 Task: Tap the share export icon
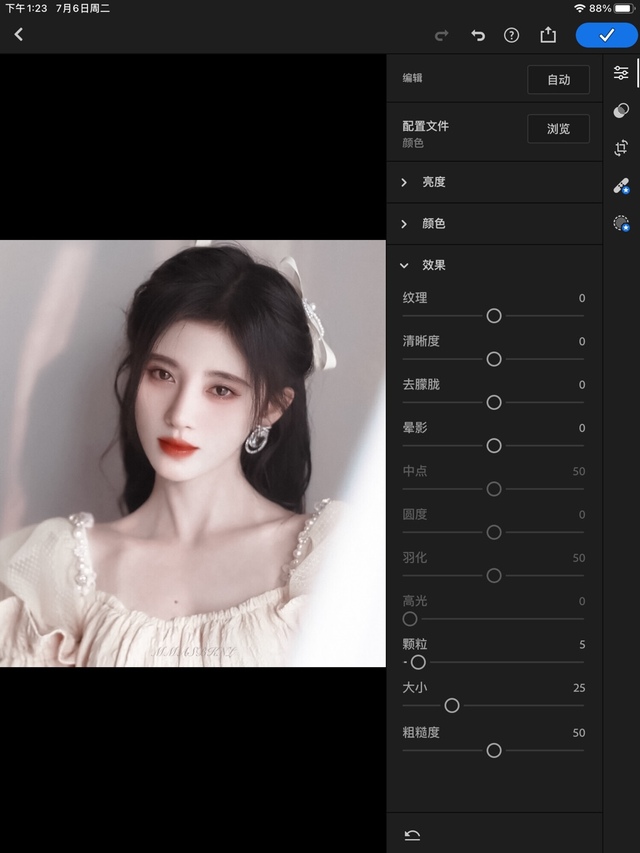[x=548, y=35]
